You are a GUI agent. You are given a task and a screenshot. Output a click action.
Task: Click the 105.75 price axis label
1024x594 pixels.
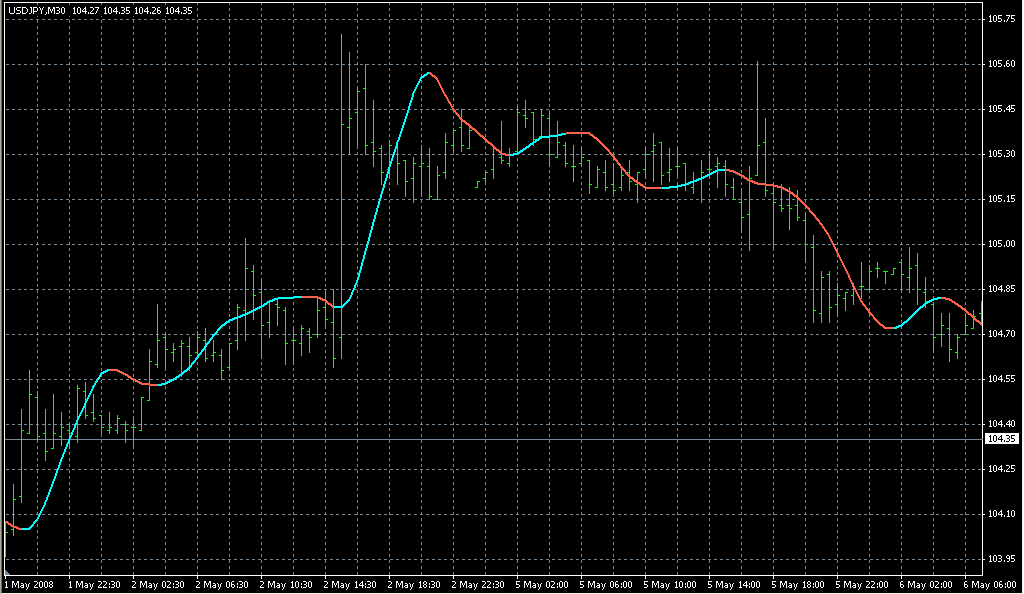[1001, 19]
